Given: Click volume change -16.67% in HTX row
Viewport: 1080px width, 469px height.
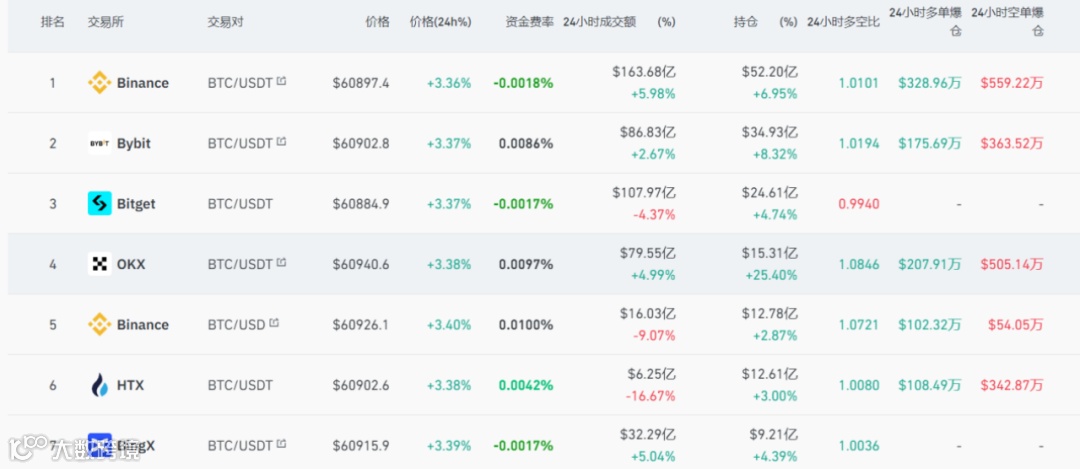Looking at the screenshot, I should tap(650, 396).
